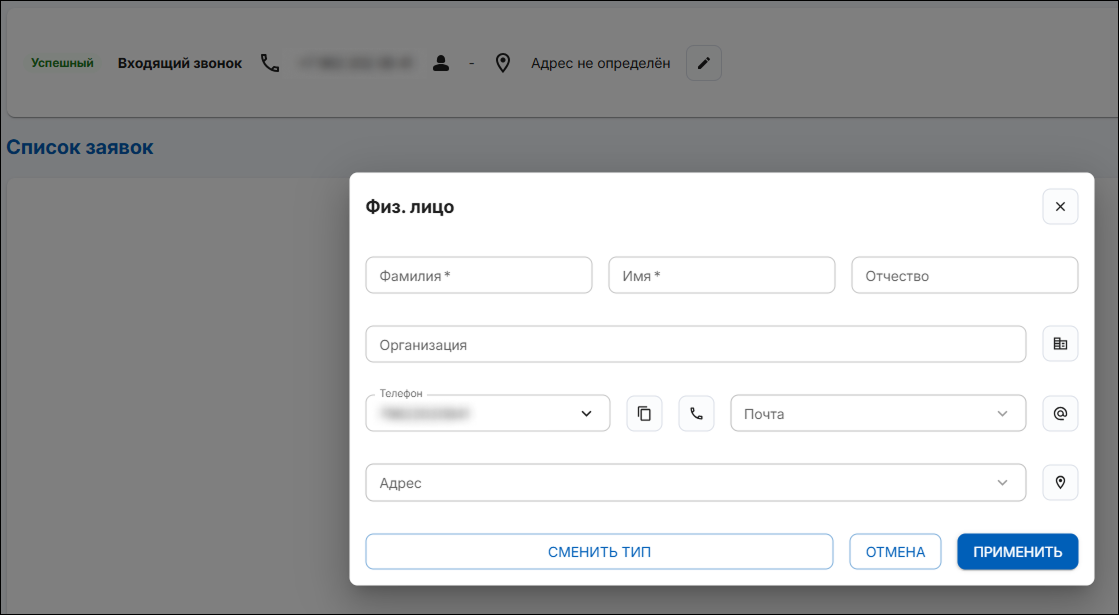The height and width of the screenshot is (615, 1119).
Task: Click the @ email icon button
Action: [x=1060, y=413]
